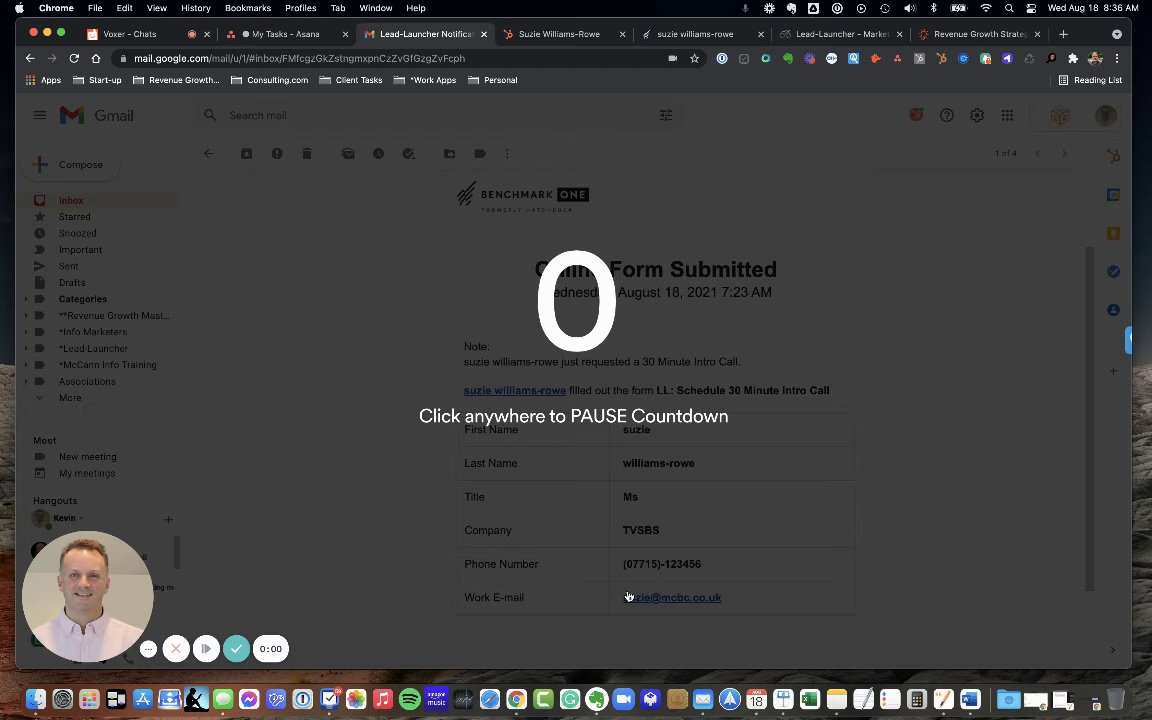Click the back to inbox arrow
Image resolution: width=1152 pixels, height=720 pixels.
pyautogui.click(x=209, y=154)
